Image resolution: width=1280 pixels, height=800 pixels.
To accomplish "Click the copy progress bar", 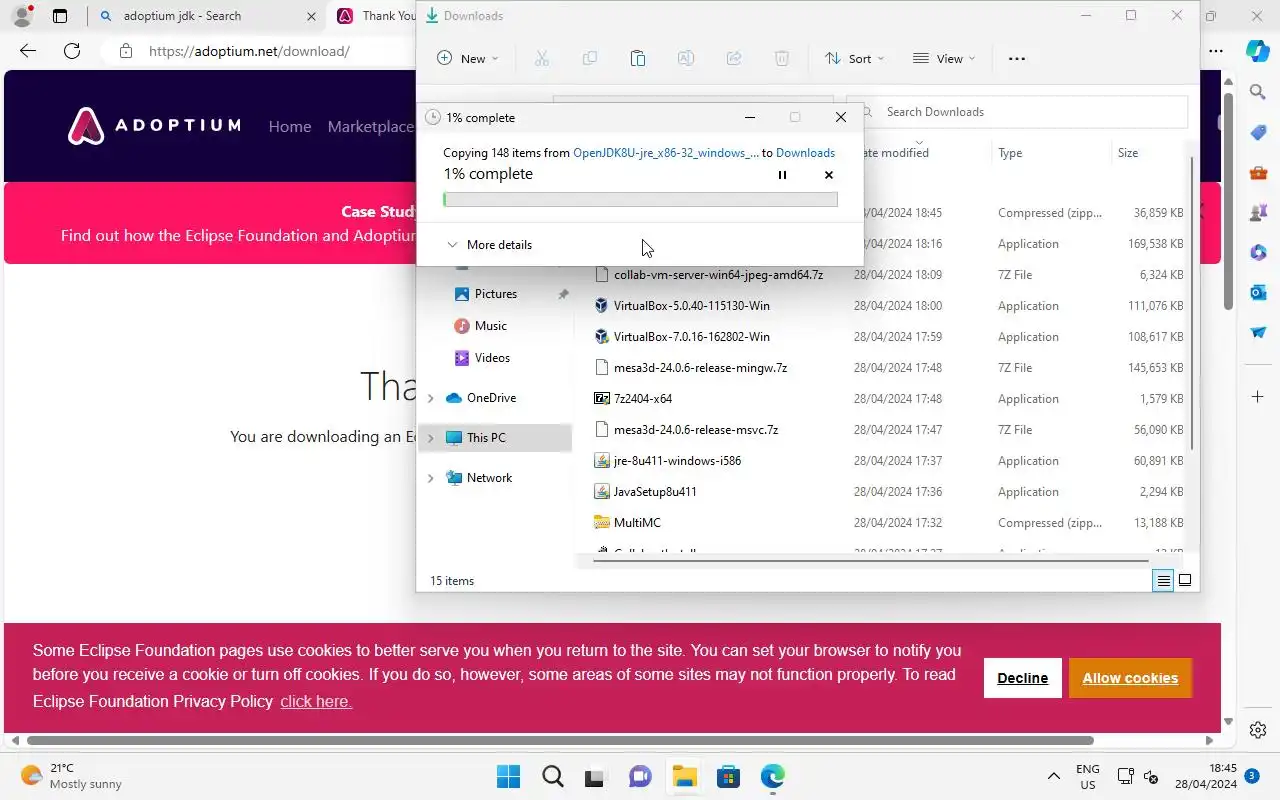I will click(x=640, y=200).
